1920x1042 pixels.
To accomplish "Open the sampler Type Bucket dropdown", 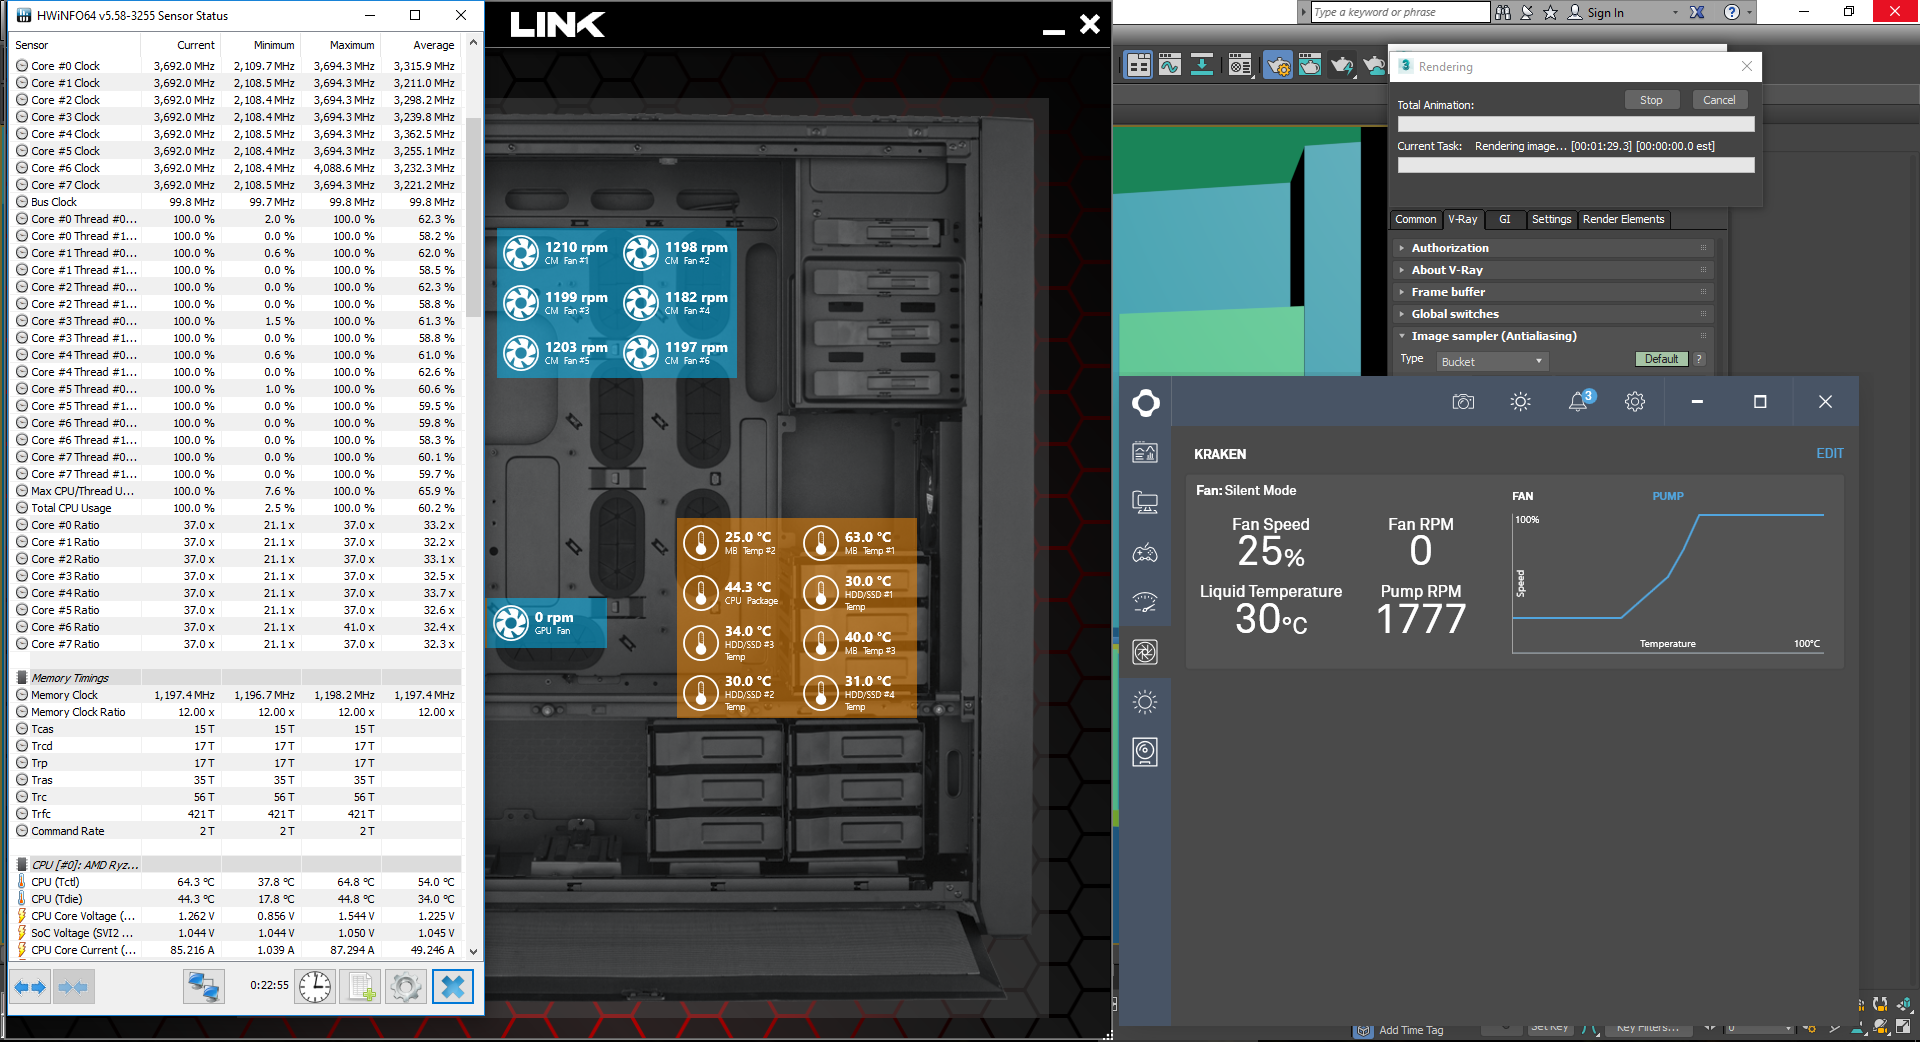I will tap(1493, 361).
